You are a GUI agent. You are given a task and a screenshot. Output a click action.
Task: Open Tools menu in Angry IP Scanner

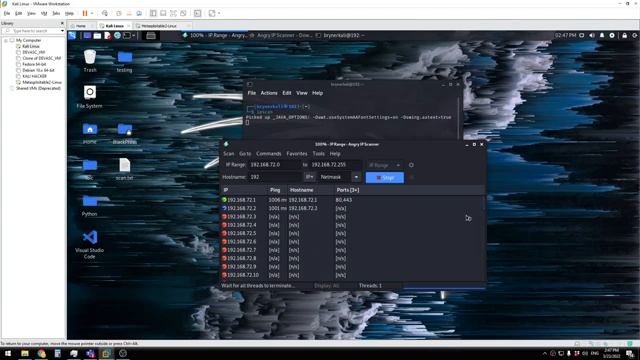[x=318, y=154]
